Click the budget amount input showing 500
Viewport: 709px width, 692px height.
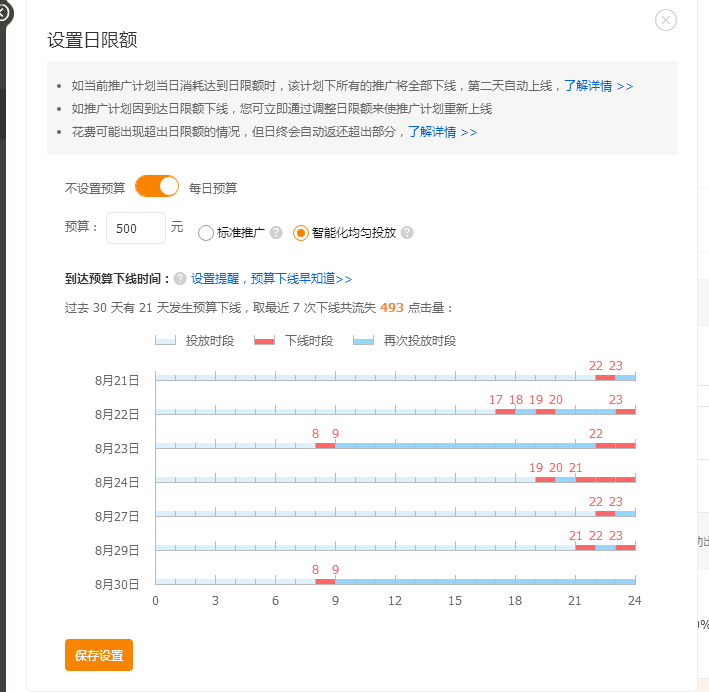click(x=135, y=228)
